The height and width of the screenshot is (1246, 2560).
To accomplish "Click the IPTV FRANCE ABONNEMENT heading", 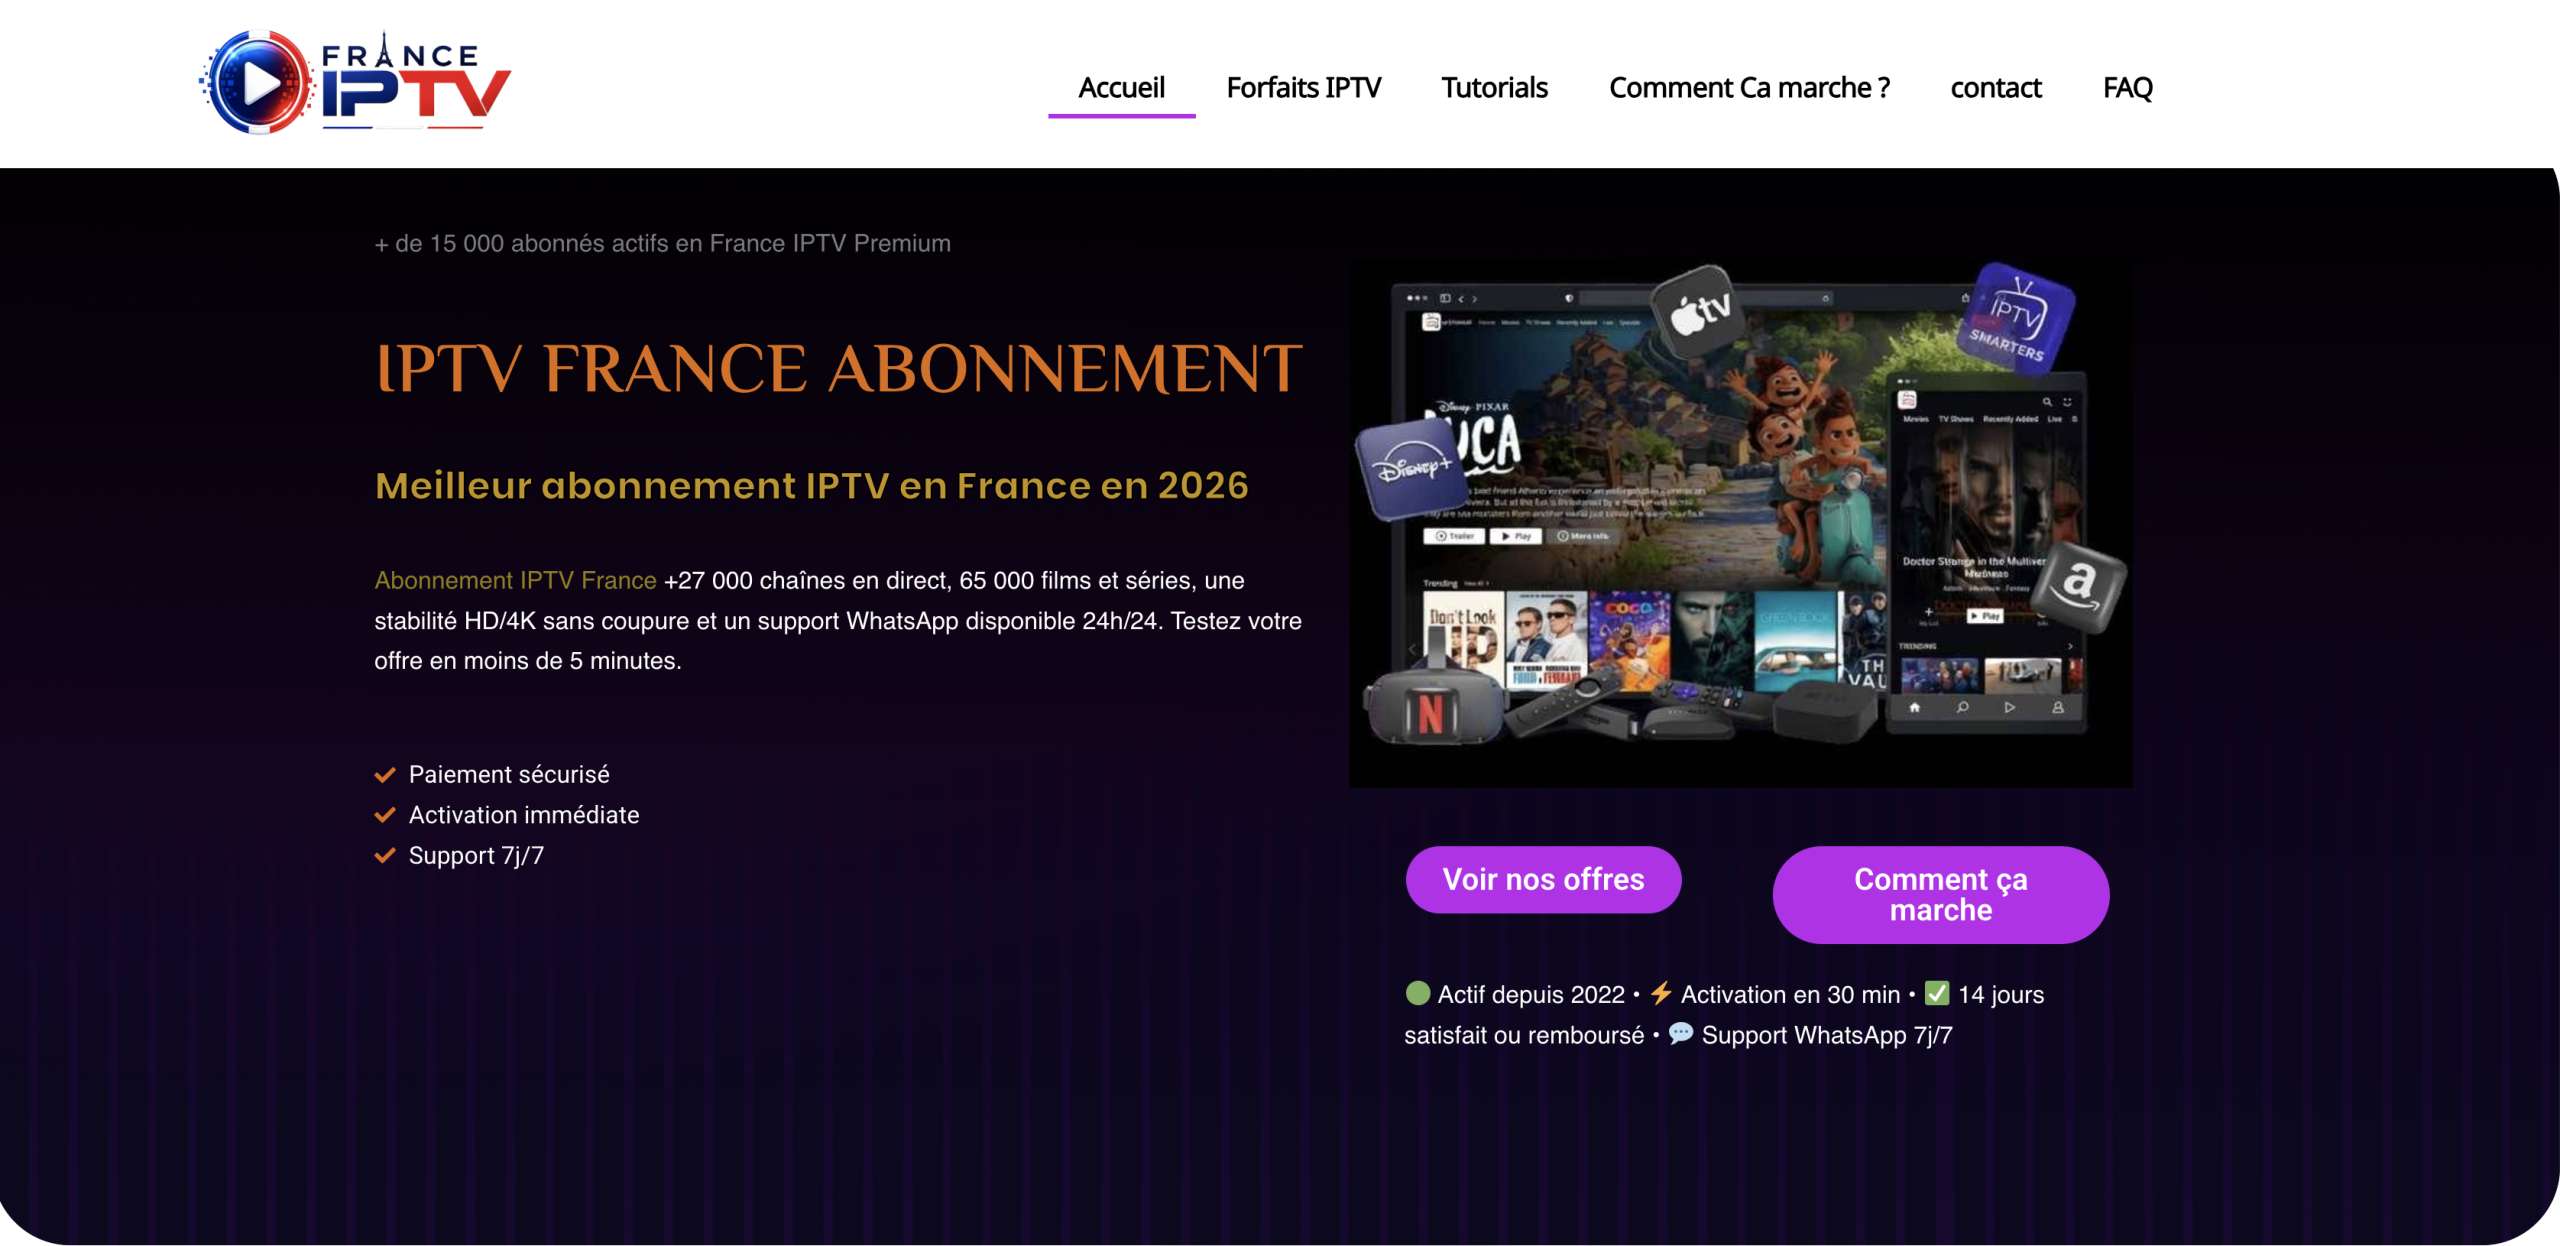I will pyautogui.click(x=838, y=368).
